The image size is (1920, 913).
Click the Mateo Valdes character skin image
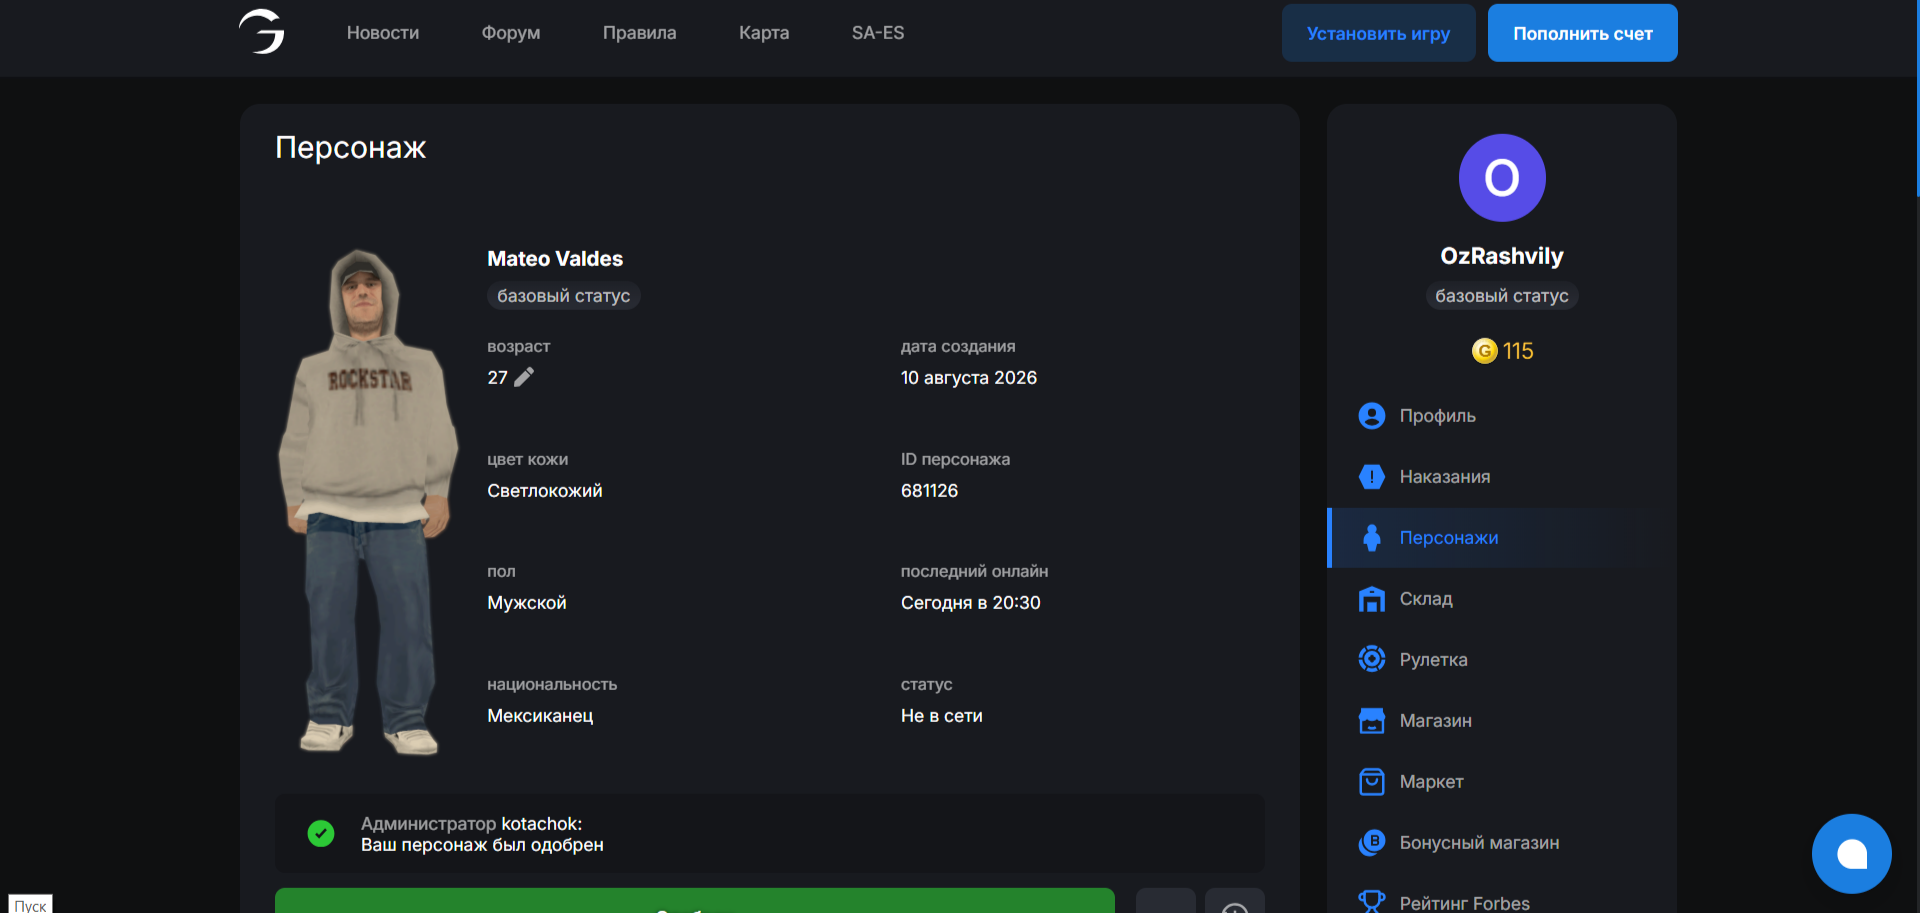point(368,502)
